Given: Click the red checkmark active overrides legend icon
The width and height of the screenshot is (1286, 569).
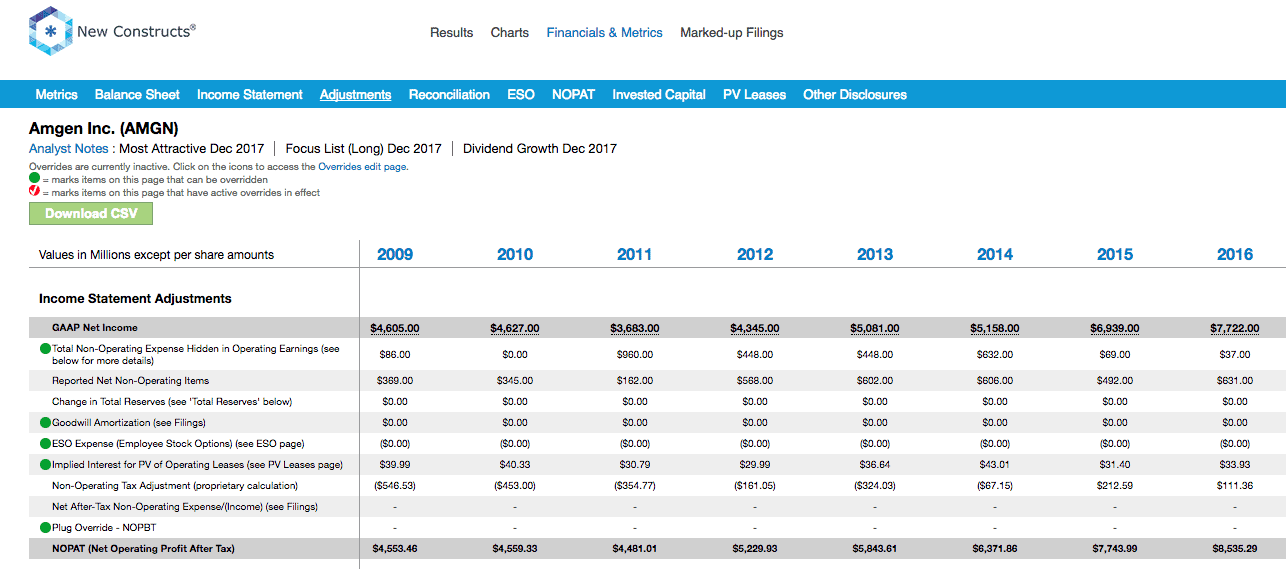Looking at the screenshot, I should click(x=34, y=191).
